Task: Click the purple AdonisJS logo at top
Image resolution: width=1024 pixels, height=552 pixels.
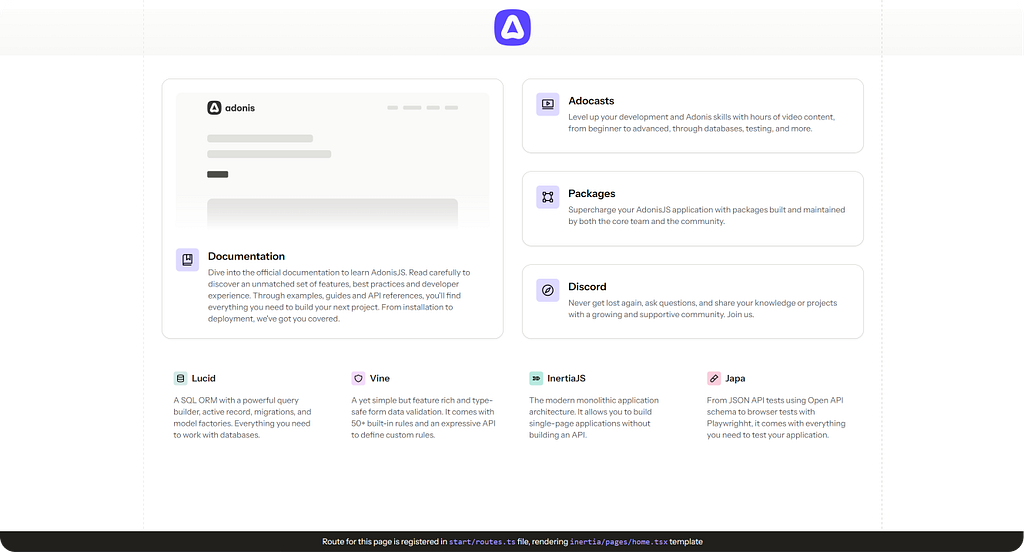Action: click(x=512, y=27)
